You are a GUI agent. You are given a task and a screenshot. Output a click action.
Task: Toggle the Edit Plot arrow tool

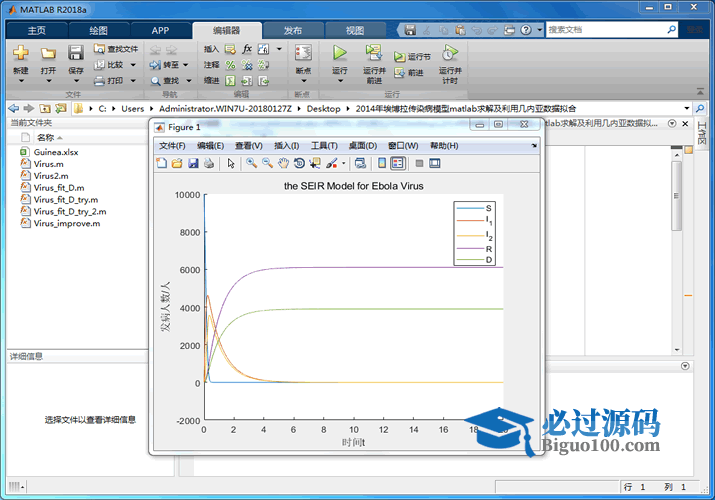[230, 163]
